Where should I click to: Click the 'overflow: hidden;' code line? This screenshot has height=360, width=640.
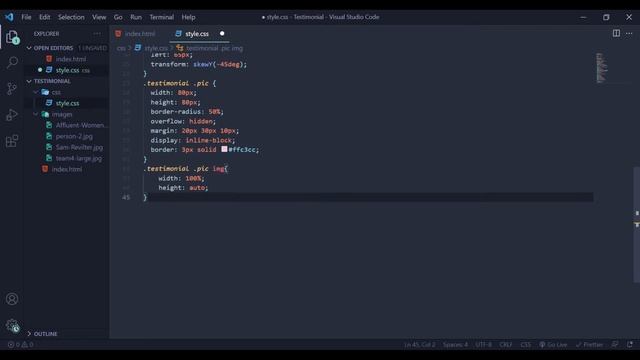[x=183, y=121]
